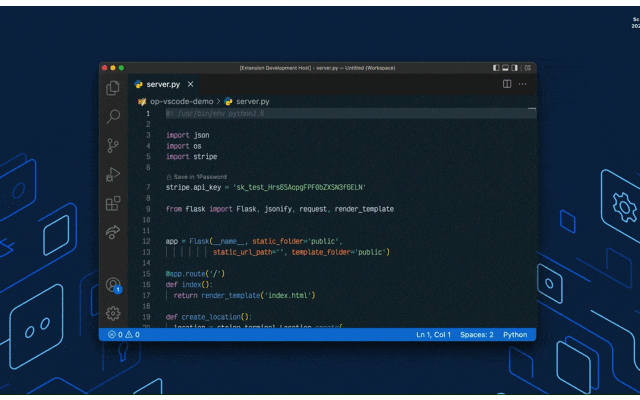The height and width of the screenshot is (400, 640).
Task: Open the Run and Debug view
Action: click(113, 174)
